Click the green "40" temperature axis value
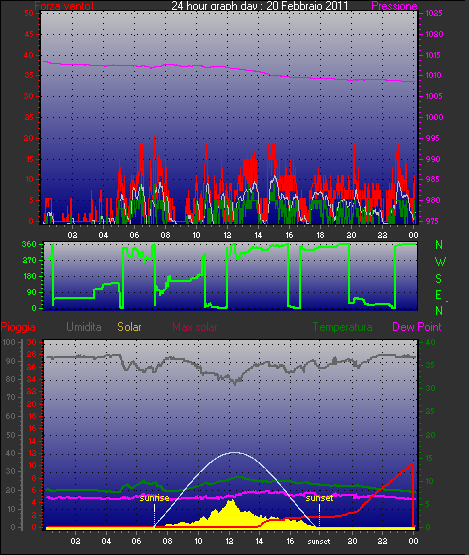469x555 pixels. click(x=430, y=342)
